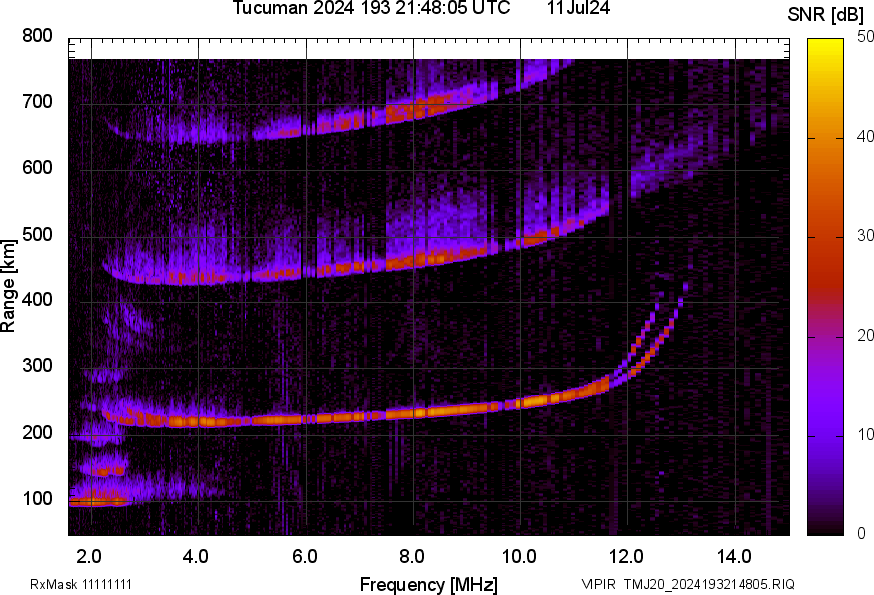Click the bright echo near 100 km at 2 MHz

click(x=97, y=501)
